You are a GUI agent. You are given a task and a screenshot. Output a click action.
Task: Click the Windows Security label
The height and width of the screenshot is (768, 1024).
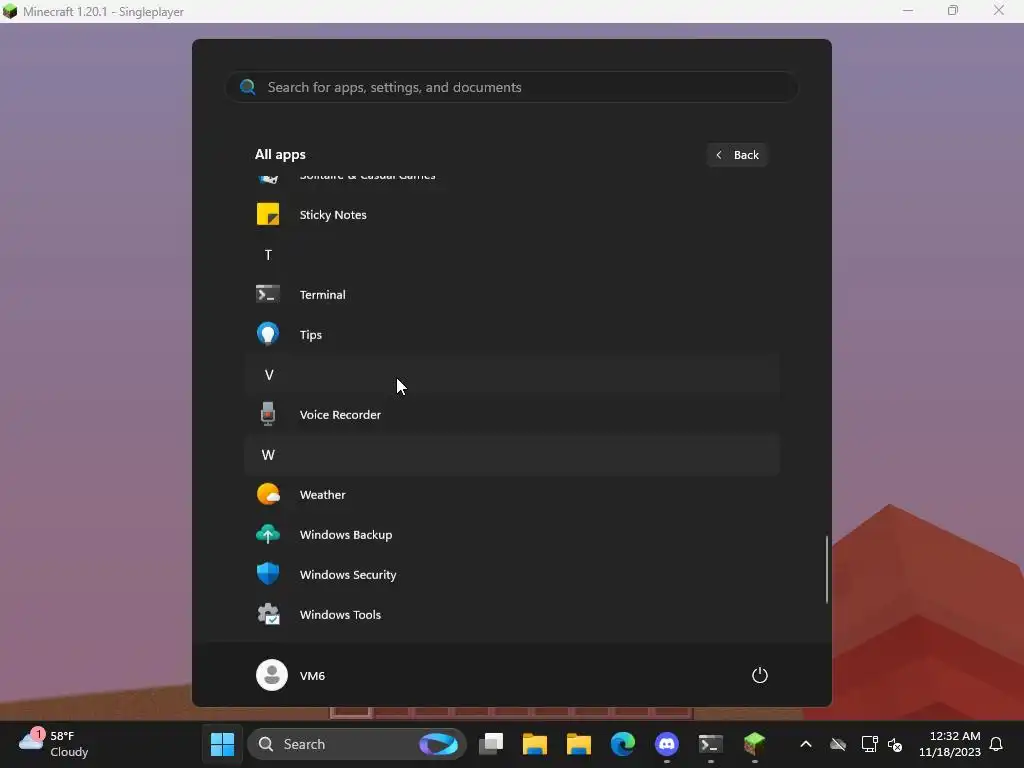point(348,575)
